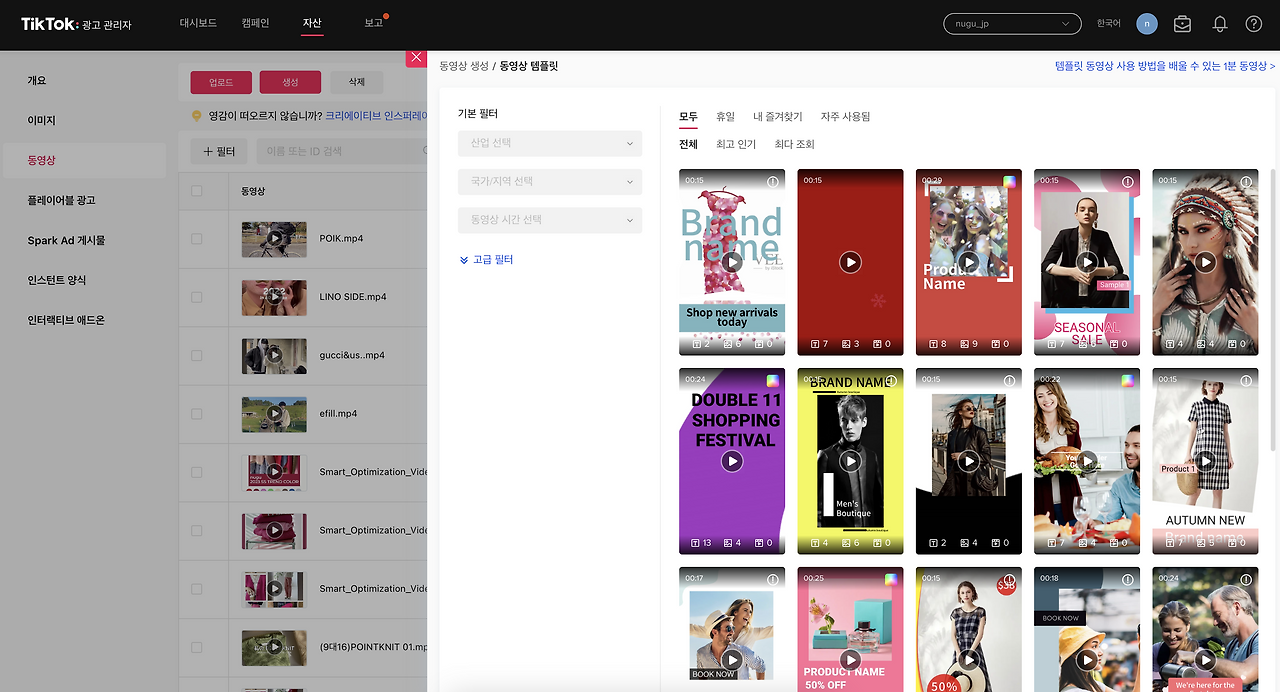Open the 한국어 language selector
The height and width of the screenshot is (692, 1280).
(x=1109, y=24)
